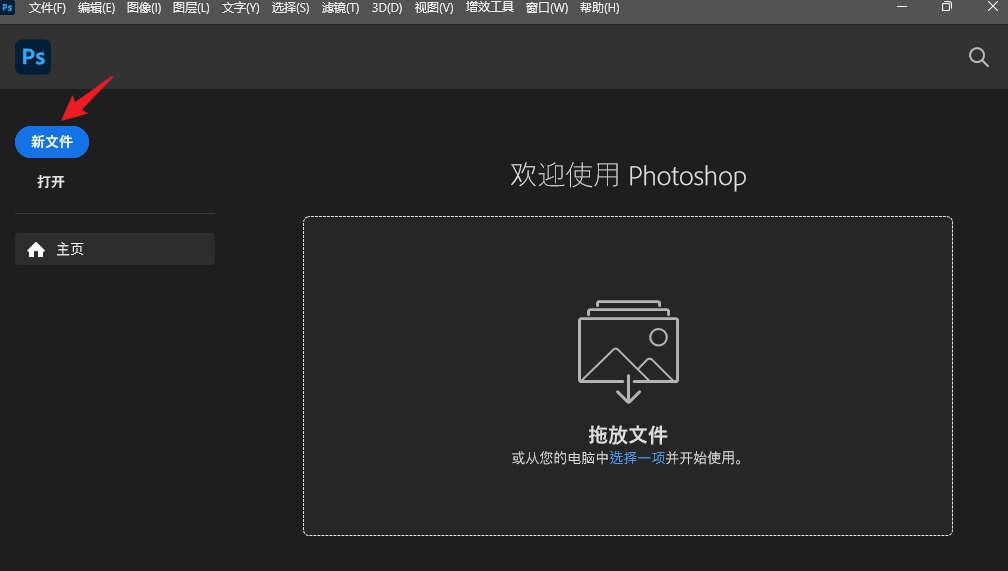The image size is (1008, 571).
Task: Open the 窗口(W) menu
Action: [547, 8]
